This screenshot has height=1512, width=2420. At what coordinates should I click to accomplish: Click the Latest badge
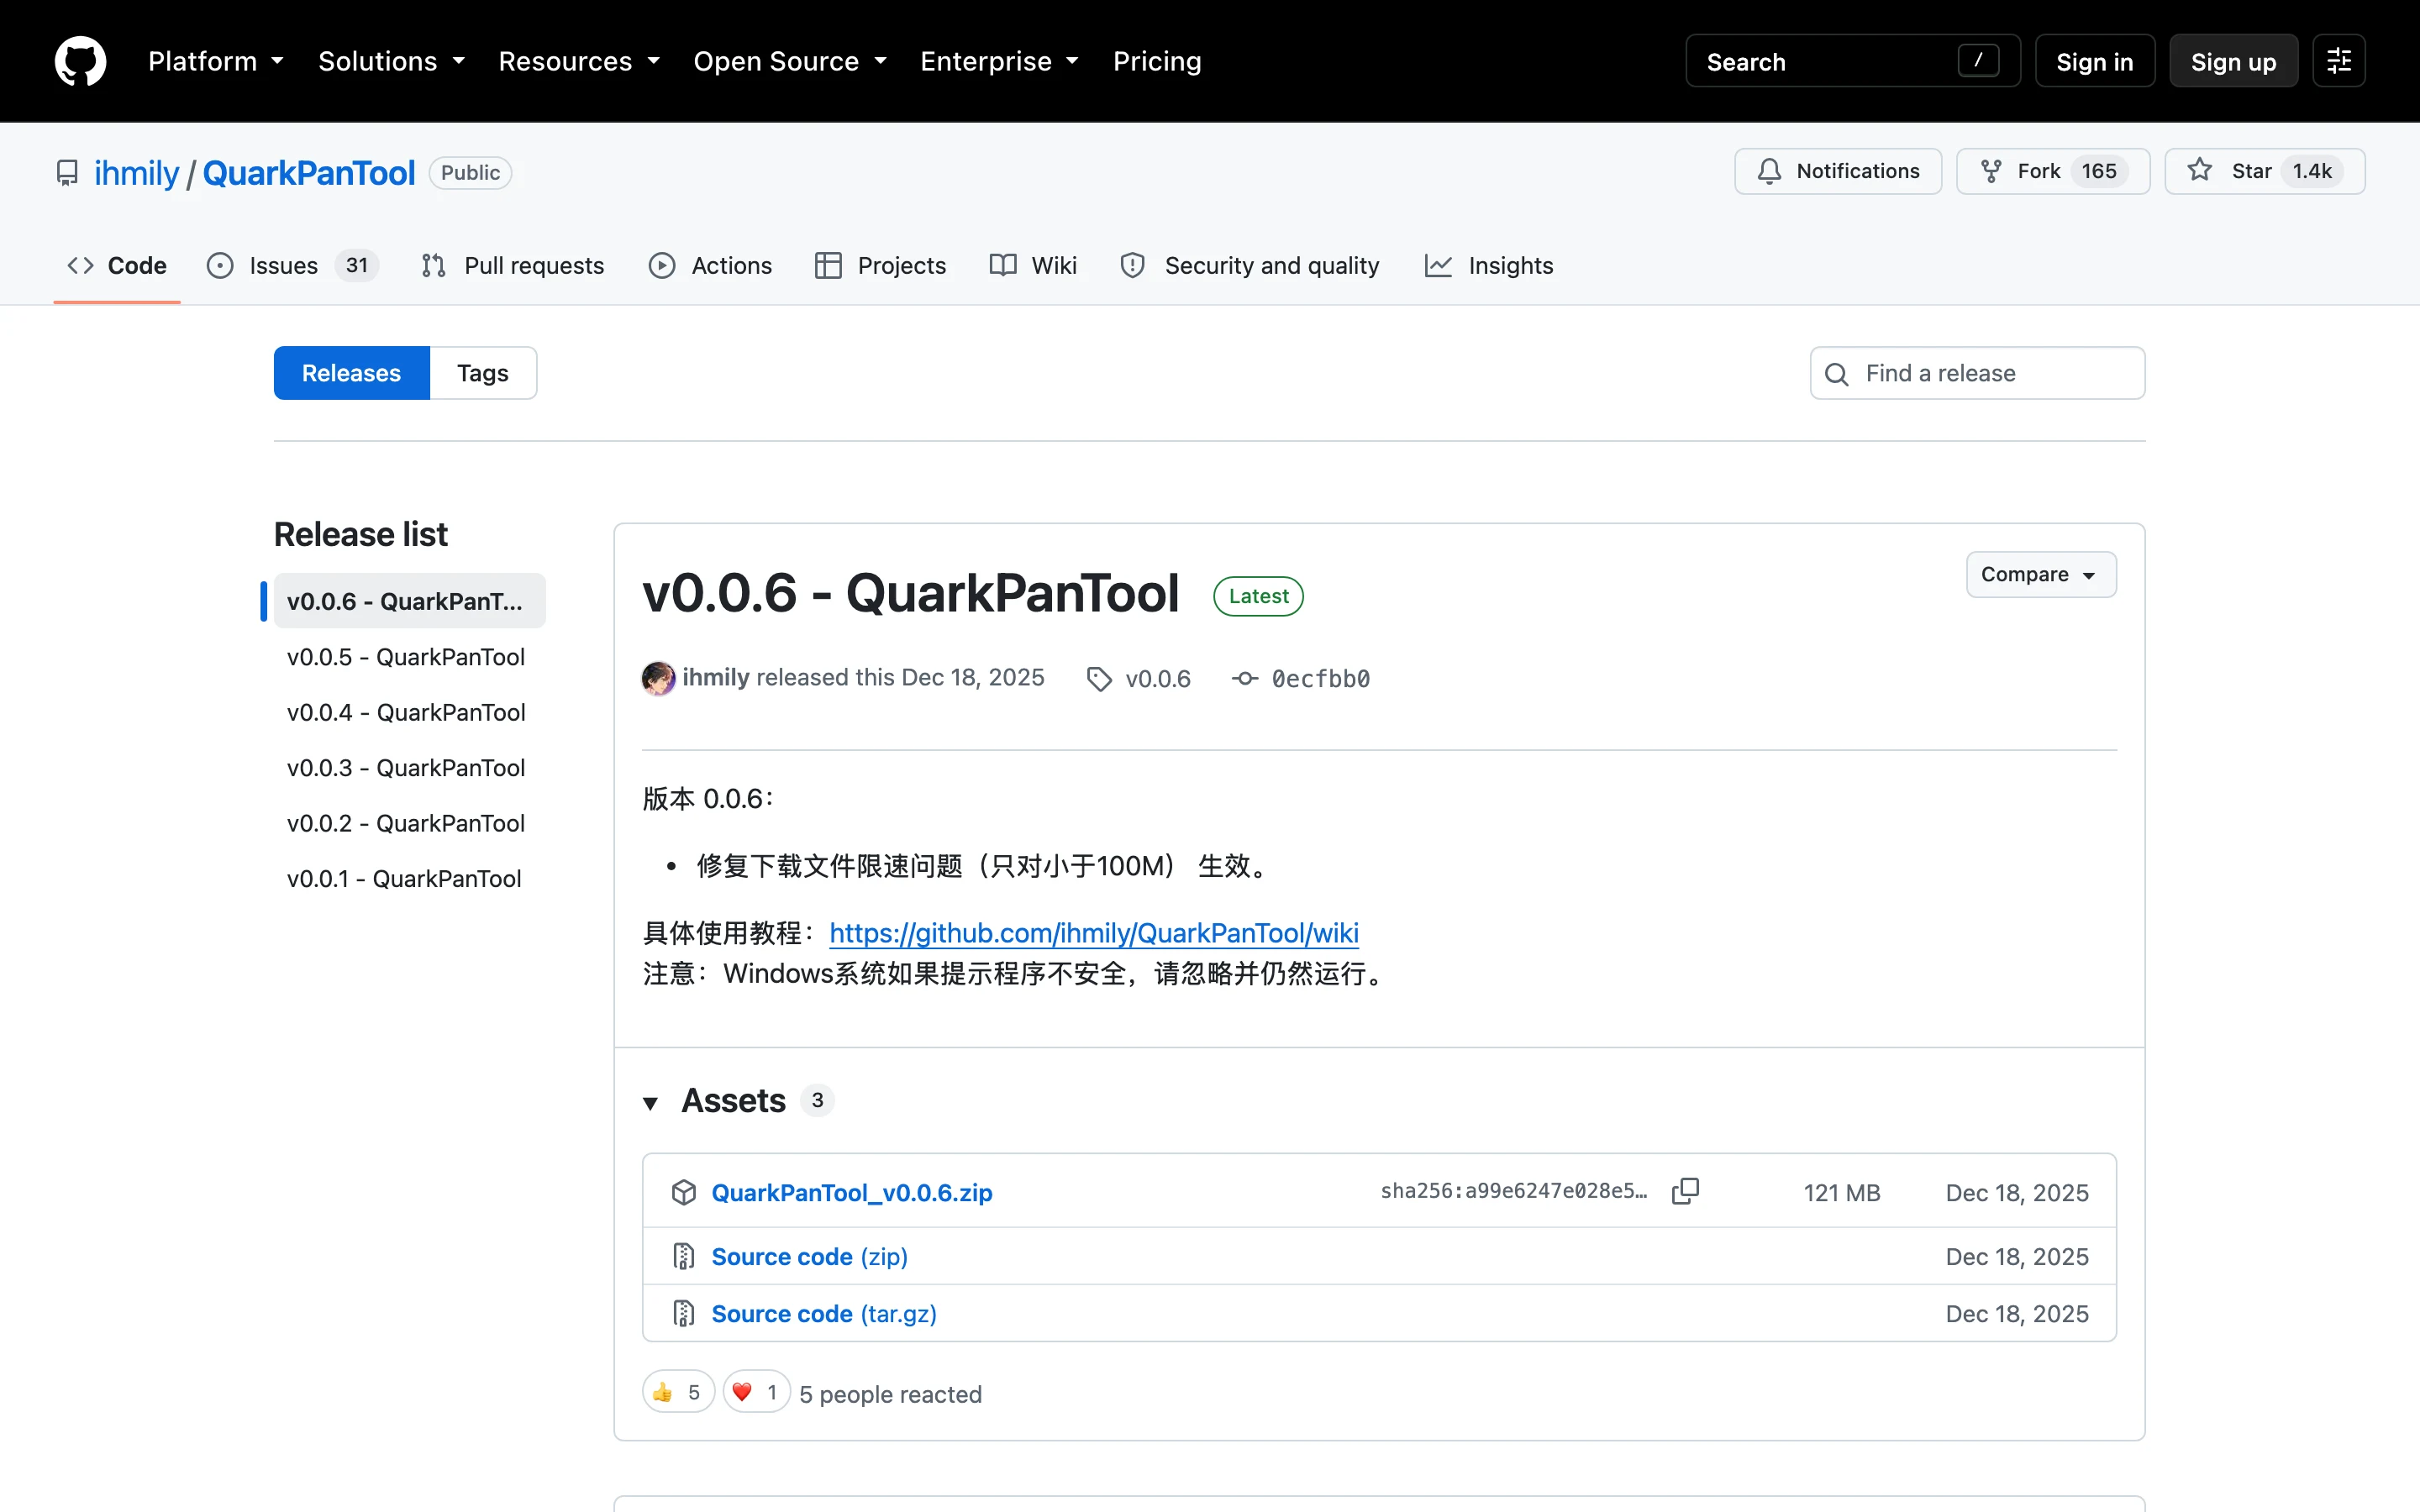tap(1258, 596)
